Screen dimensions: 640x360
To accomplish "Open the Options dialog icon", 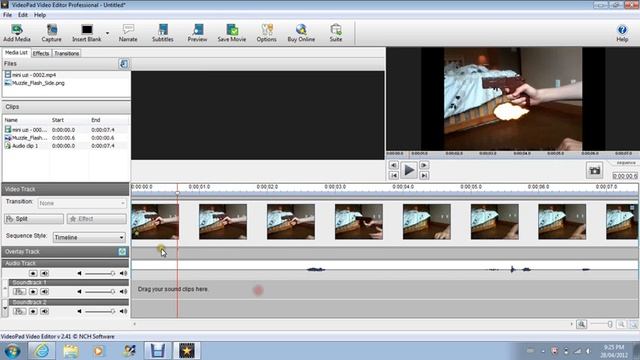I will click(x=266, y=33).
